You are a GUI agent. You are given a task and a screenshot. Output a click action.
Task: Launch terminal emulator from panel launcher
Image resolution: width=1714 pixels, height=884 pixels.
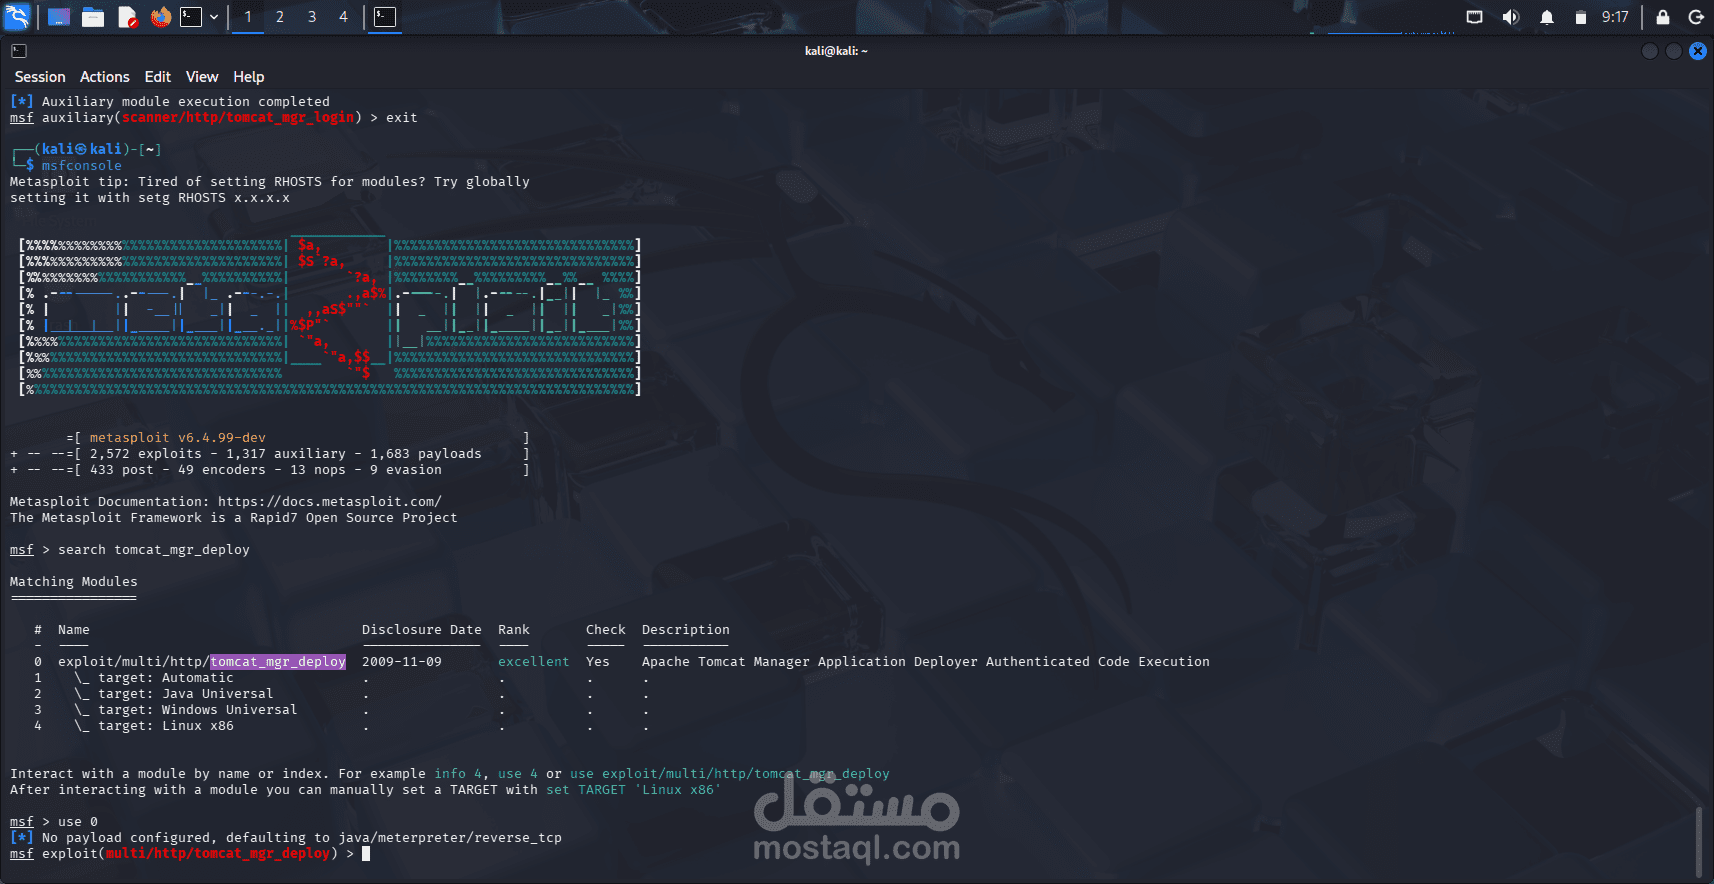click(x=191, y=17)
